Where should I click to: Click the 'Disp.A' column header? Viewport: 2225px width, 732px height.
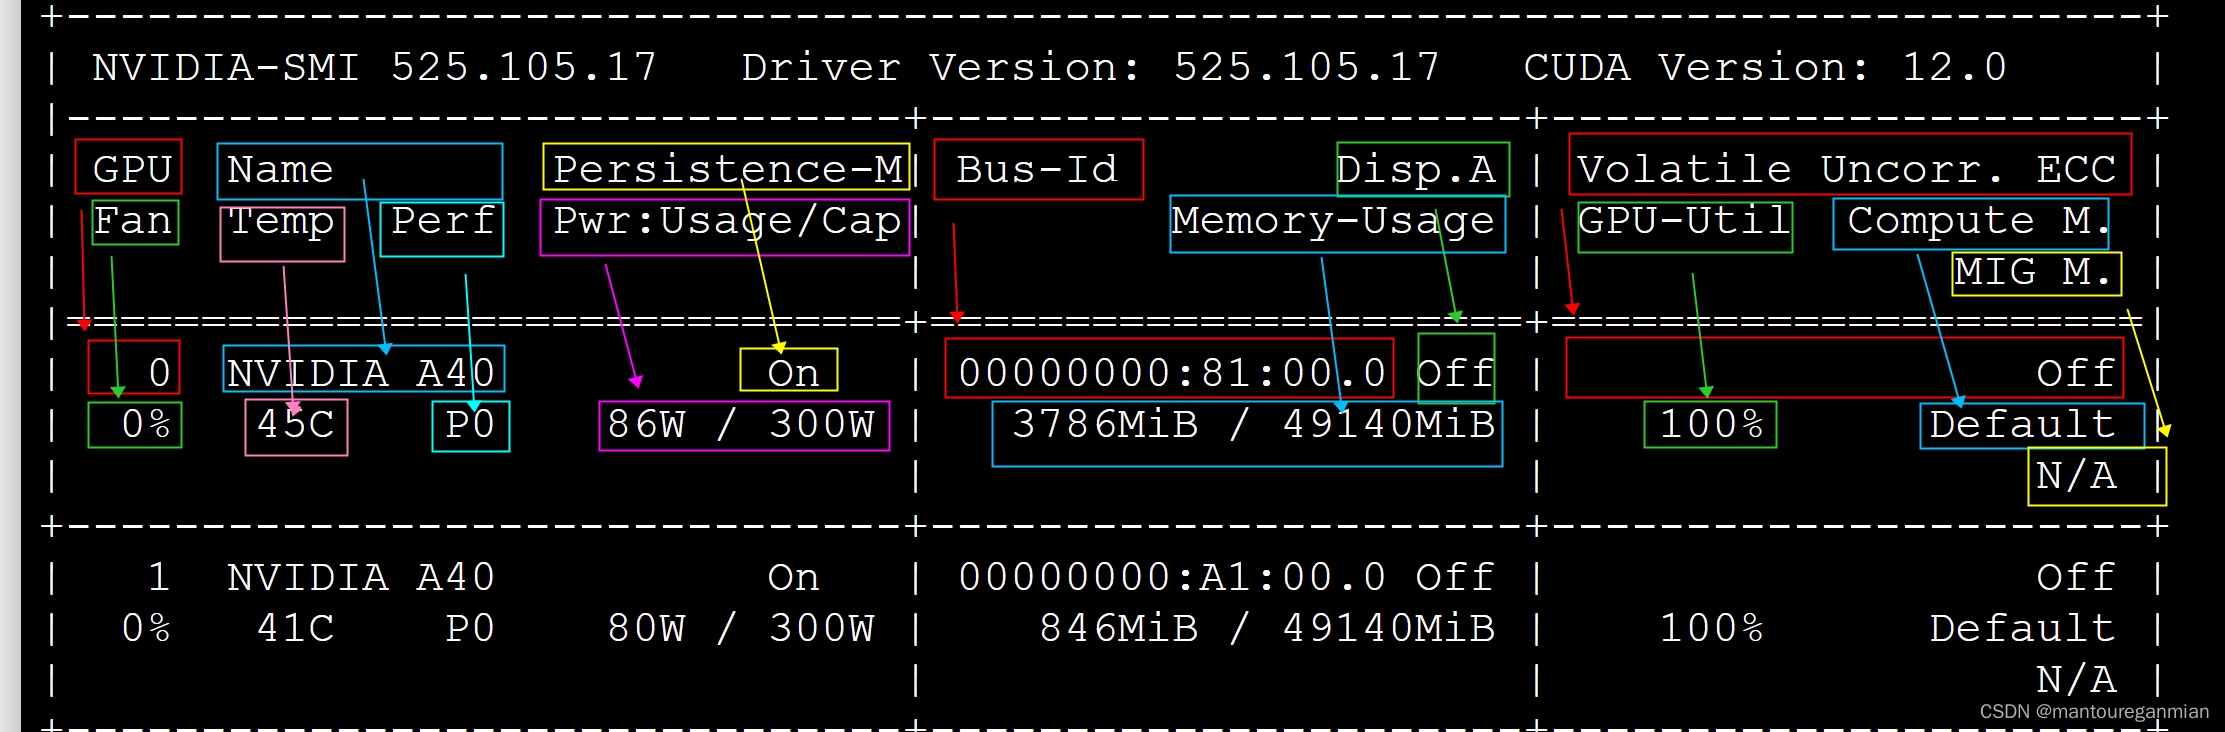[1416, 170]
